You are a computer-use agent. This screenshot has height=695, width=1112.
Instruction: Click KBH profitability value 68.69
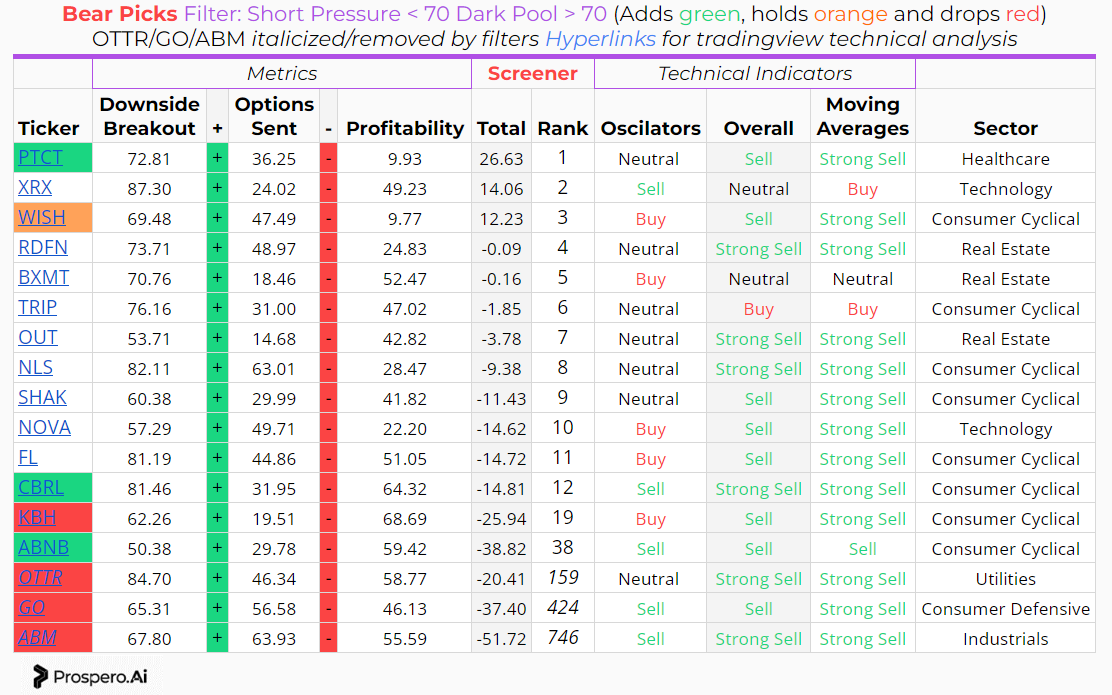pos(404,519)
